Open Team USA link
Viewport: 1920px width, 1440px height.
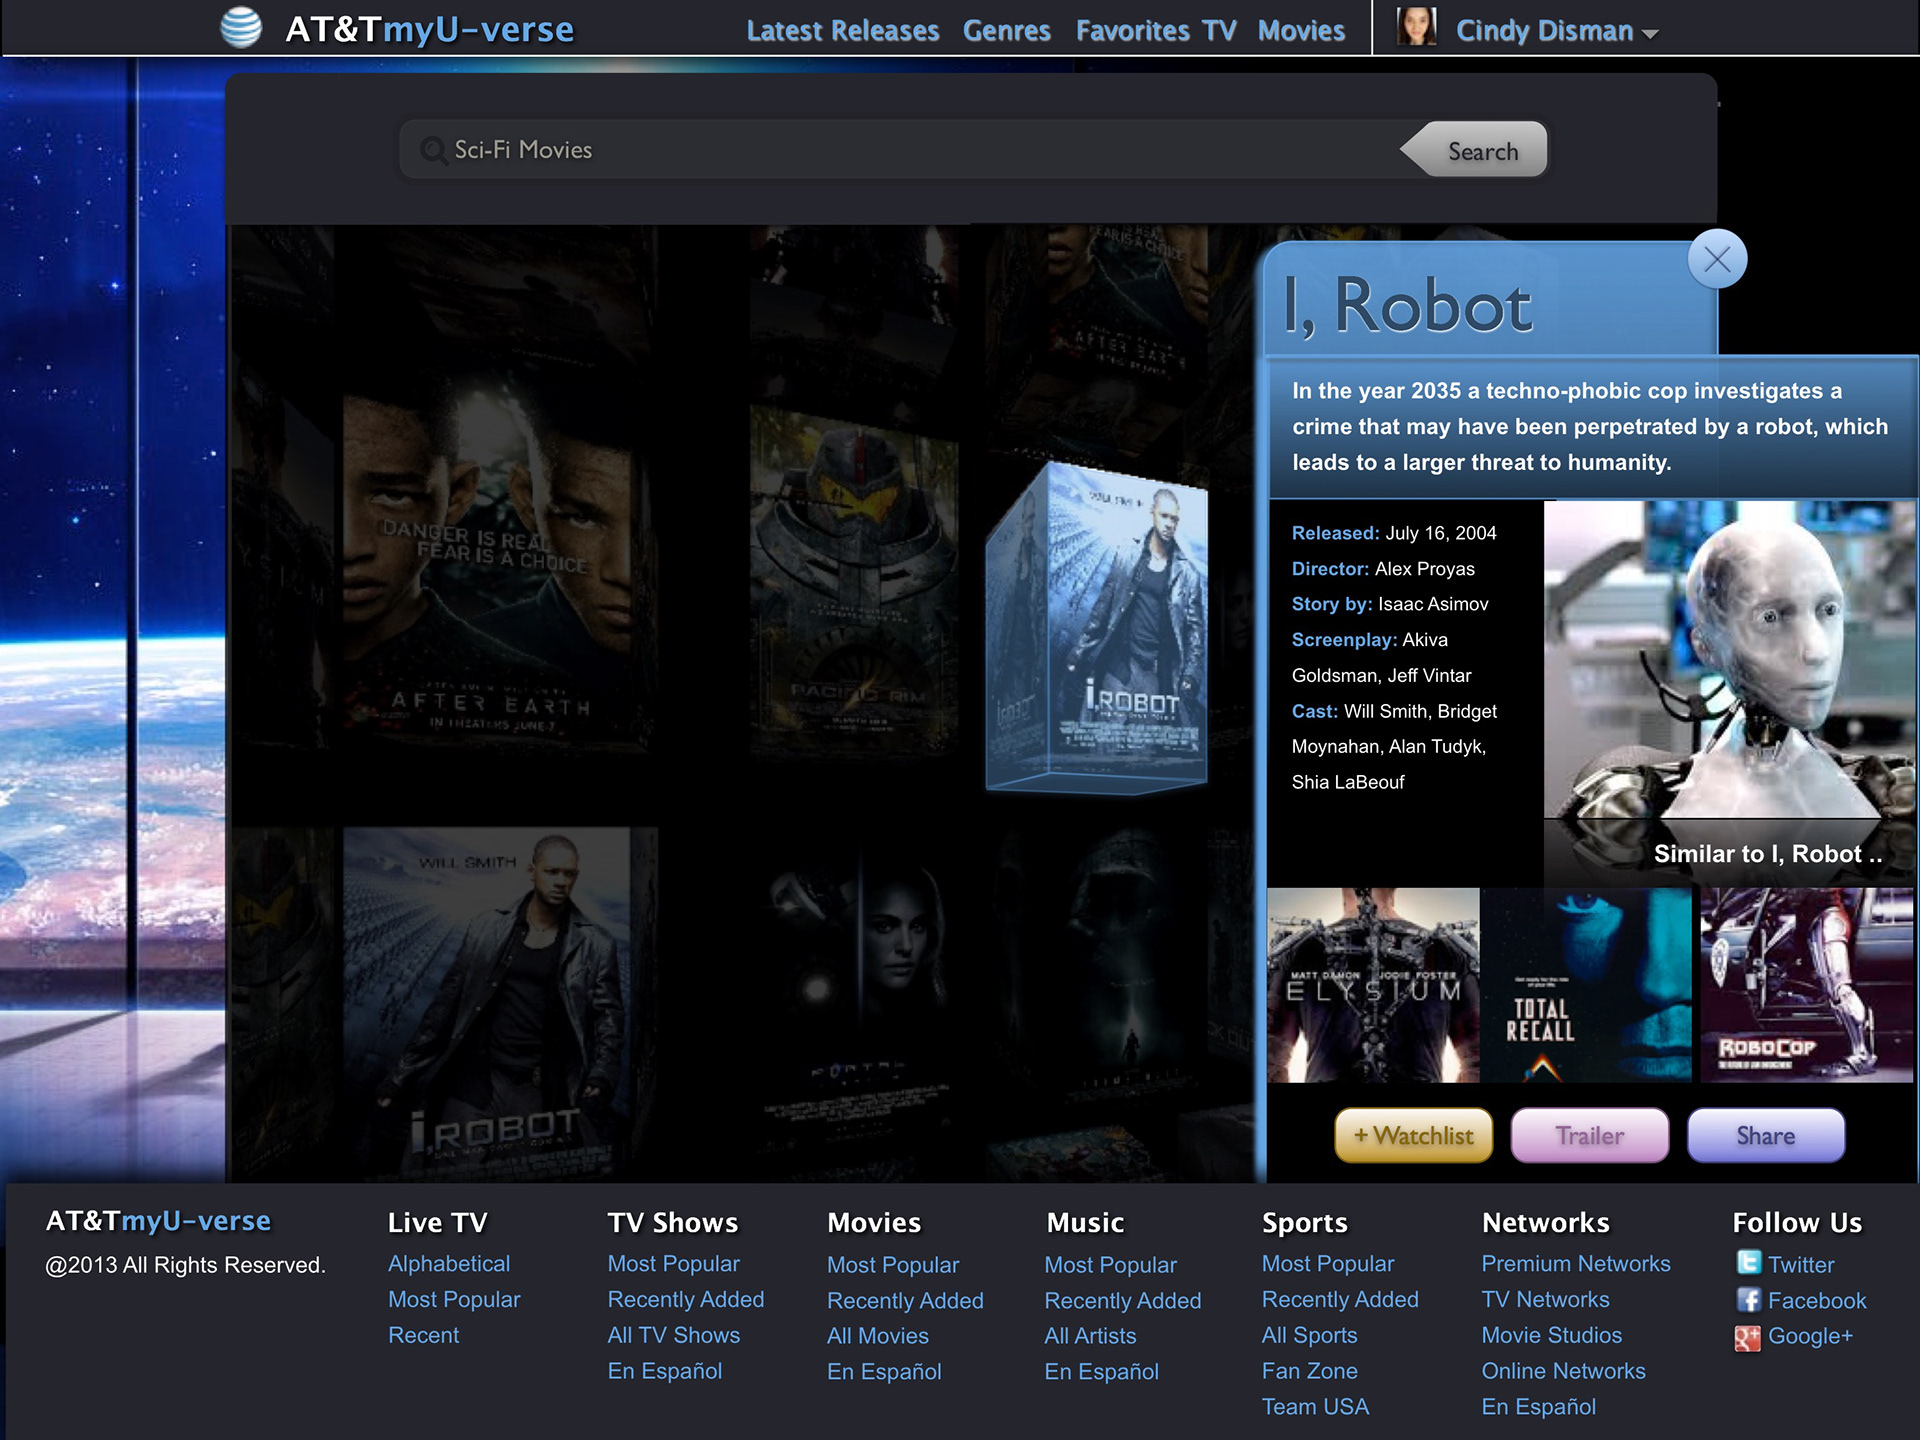click(x=1315, y=1407)
